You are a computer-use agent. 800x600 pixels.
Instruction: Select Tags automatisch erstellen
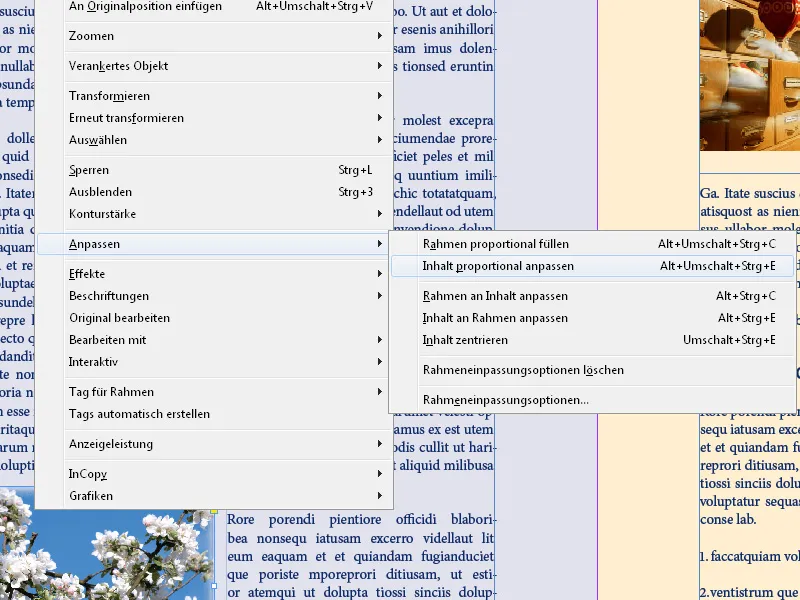click(214, 414)
